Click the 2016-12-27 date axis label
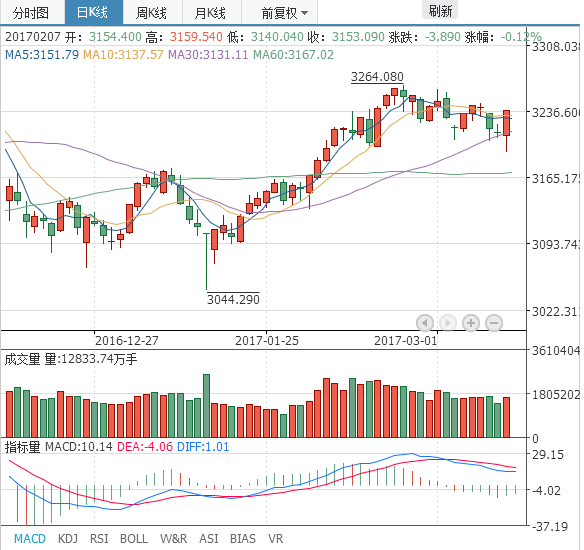 127,341
